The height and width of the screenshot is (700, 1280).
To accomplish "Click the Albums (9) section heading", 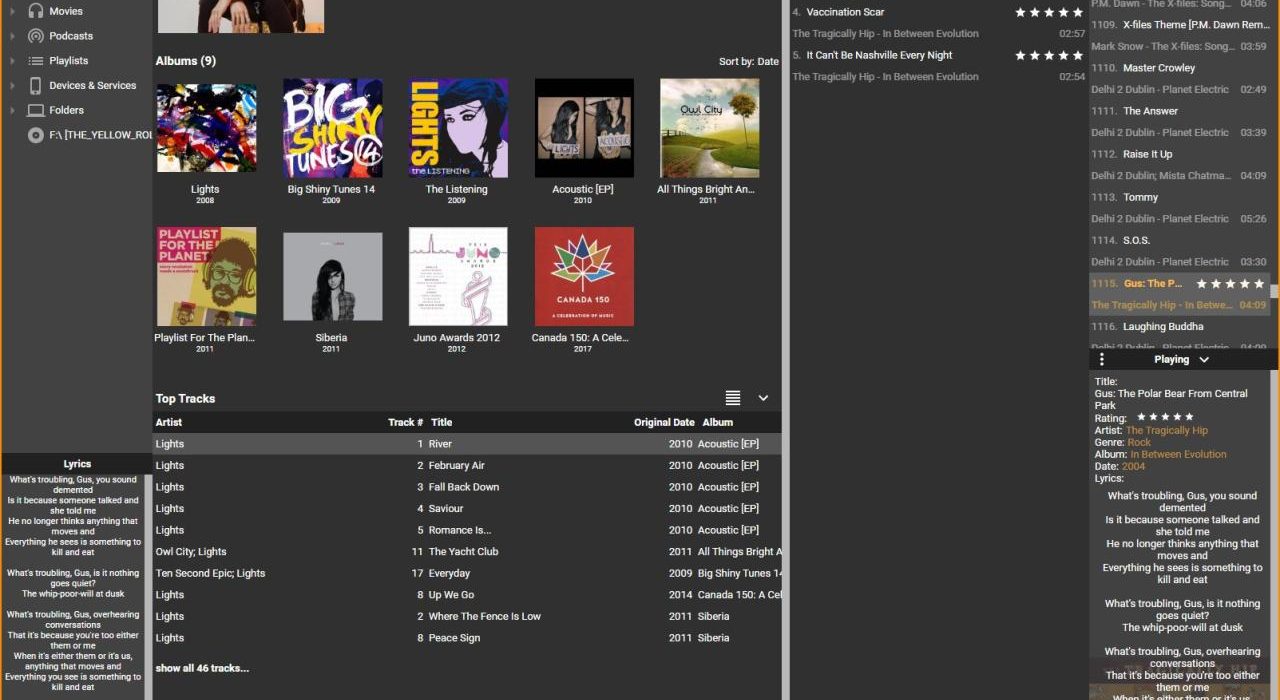I will coord(186,61).
